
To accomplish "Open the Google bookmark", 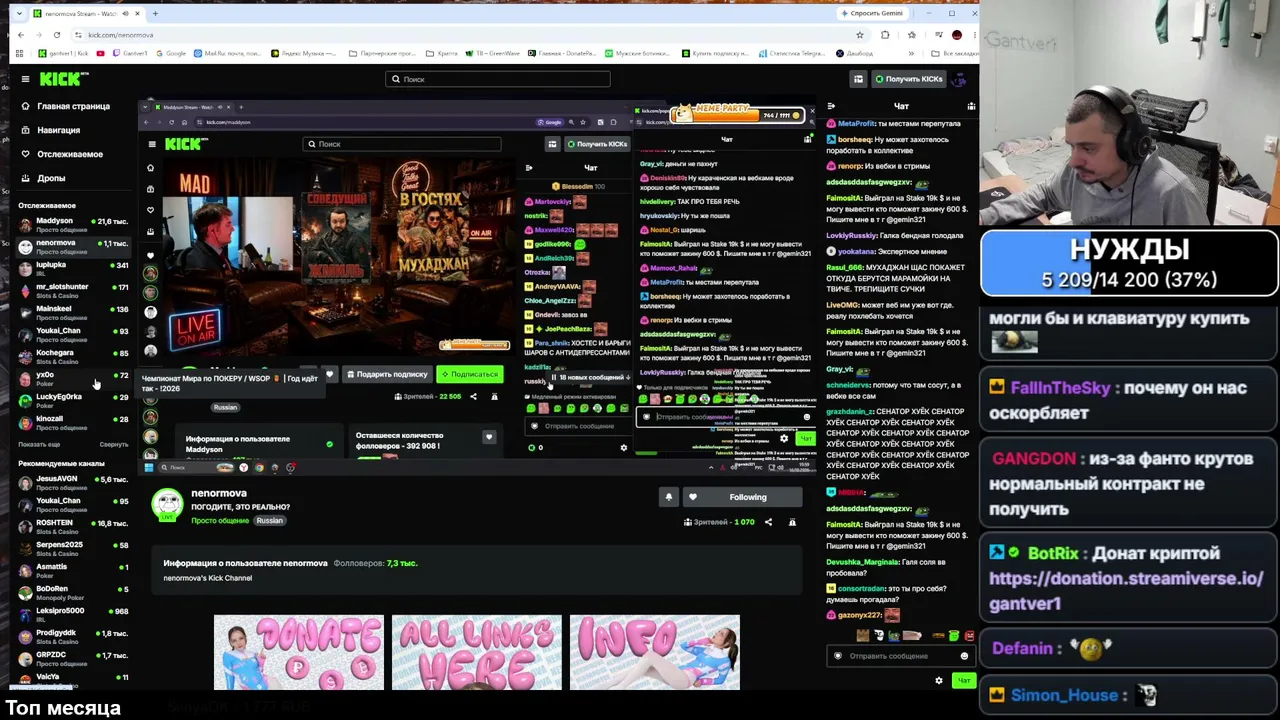I will point(171,53).
